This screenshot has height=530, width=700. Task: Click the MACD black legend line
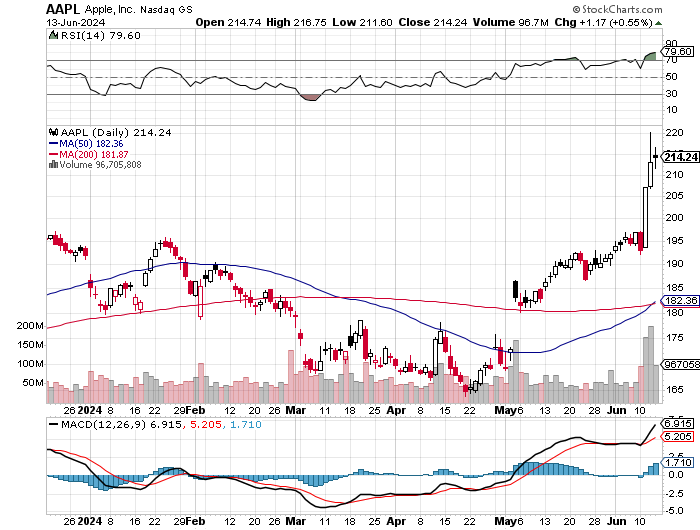(x=54, y=424)
